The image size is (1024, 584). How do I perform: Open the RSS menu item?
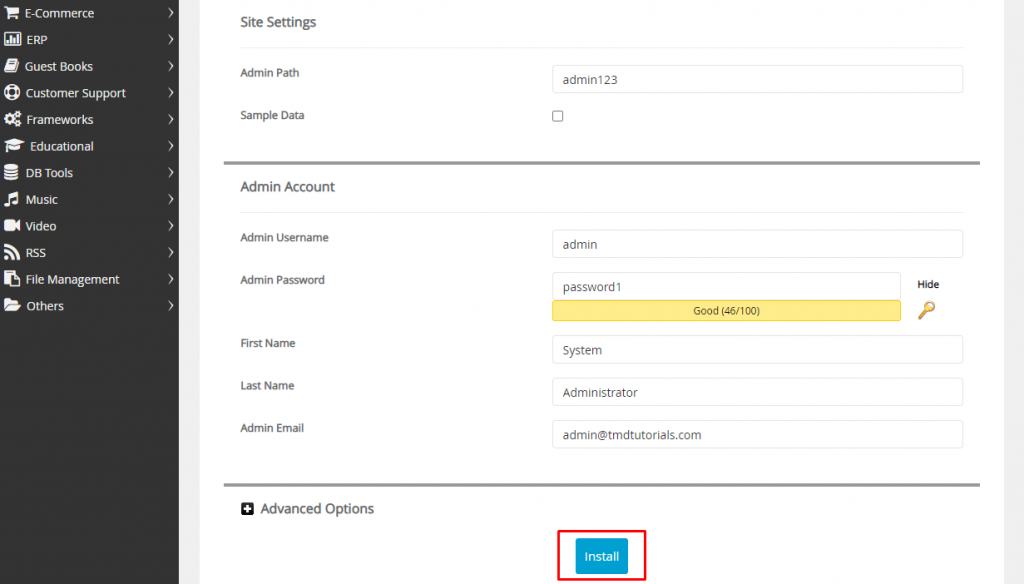click(x=36, y=253)
